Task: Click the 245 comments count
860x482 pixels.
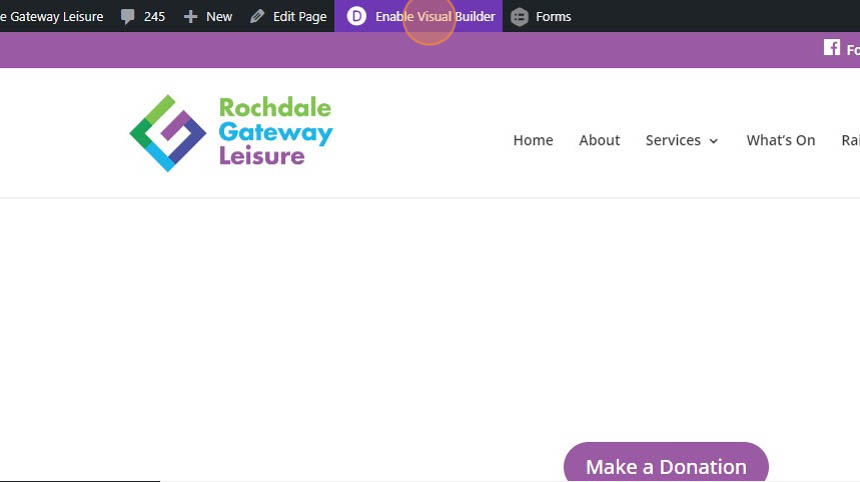Action: tap(154, 16)
